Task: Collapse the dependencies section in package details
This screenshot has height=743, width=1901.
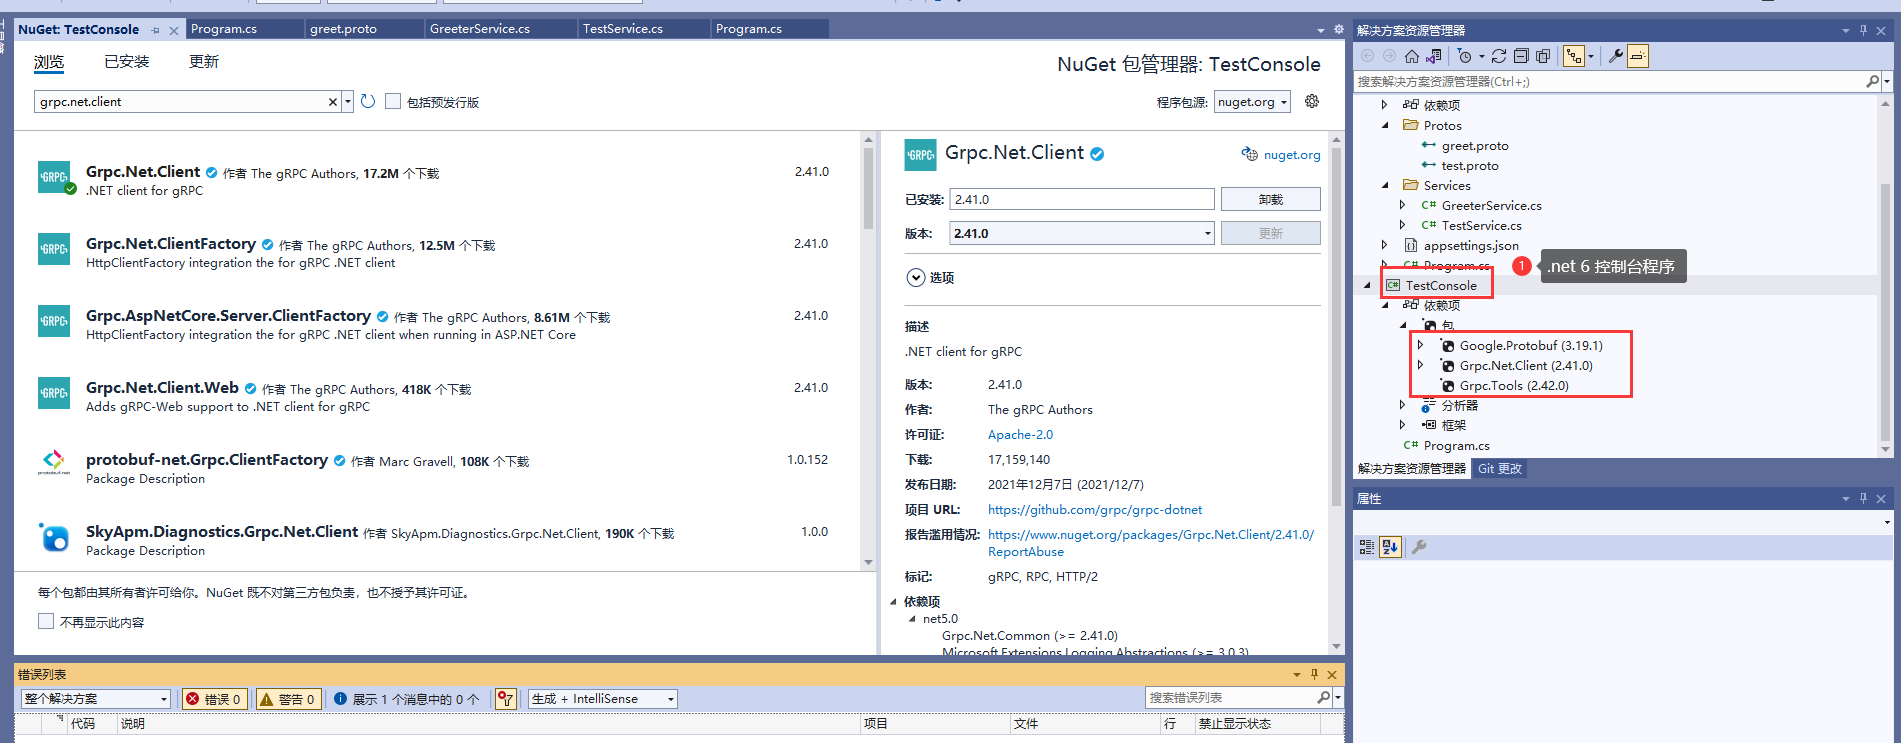Action: tap(893, 601)
